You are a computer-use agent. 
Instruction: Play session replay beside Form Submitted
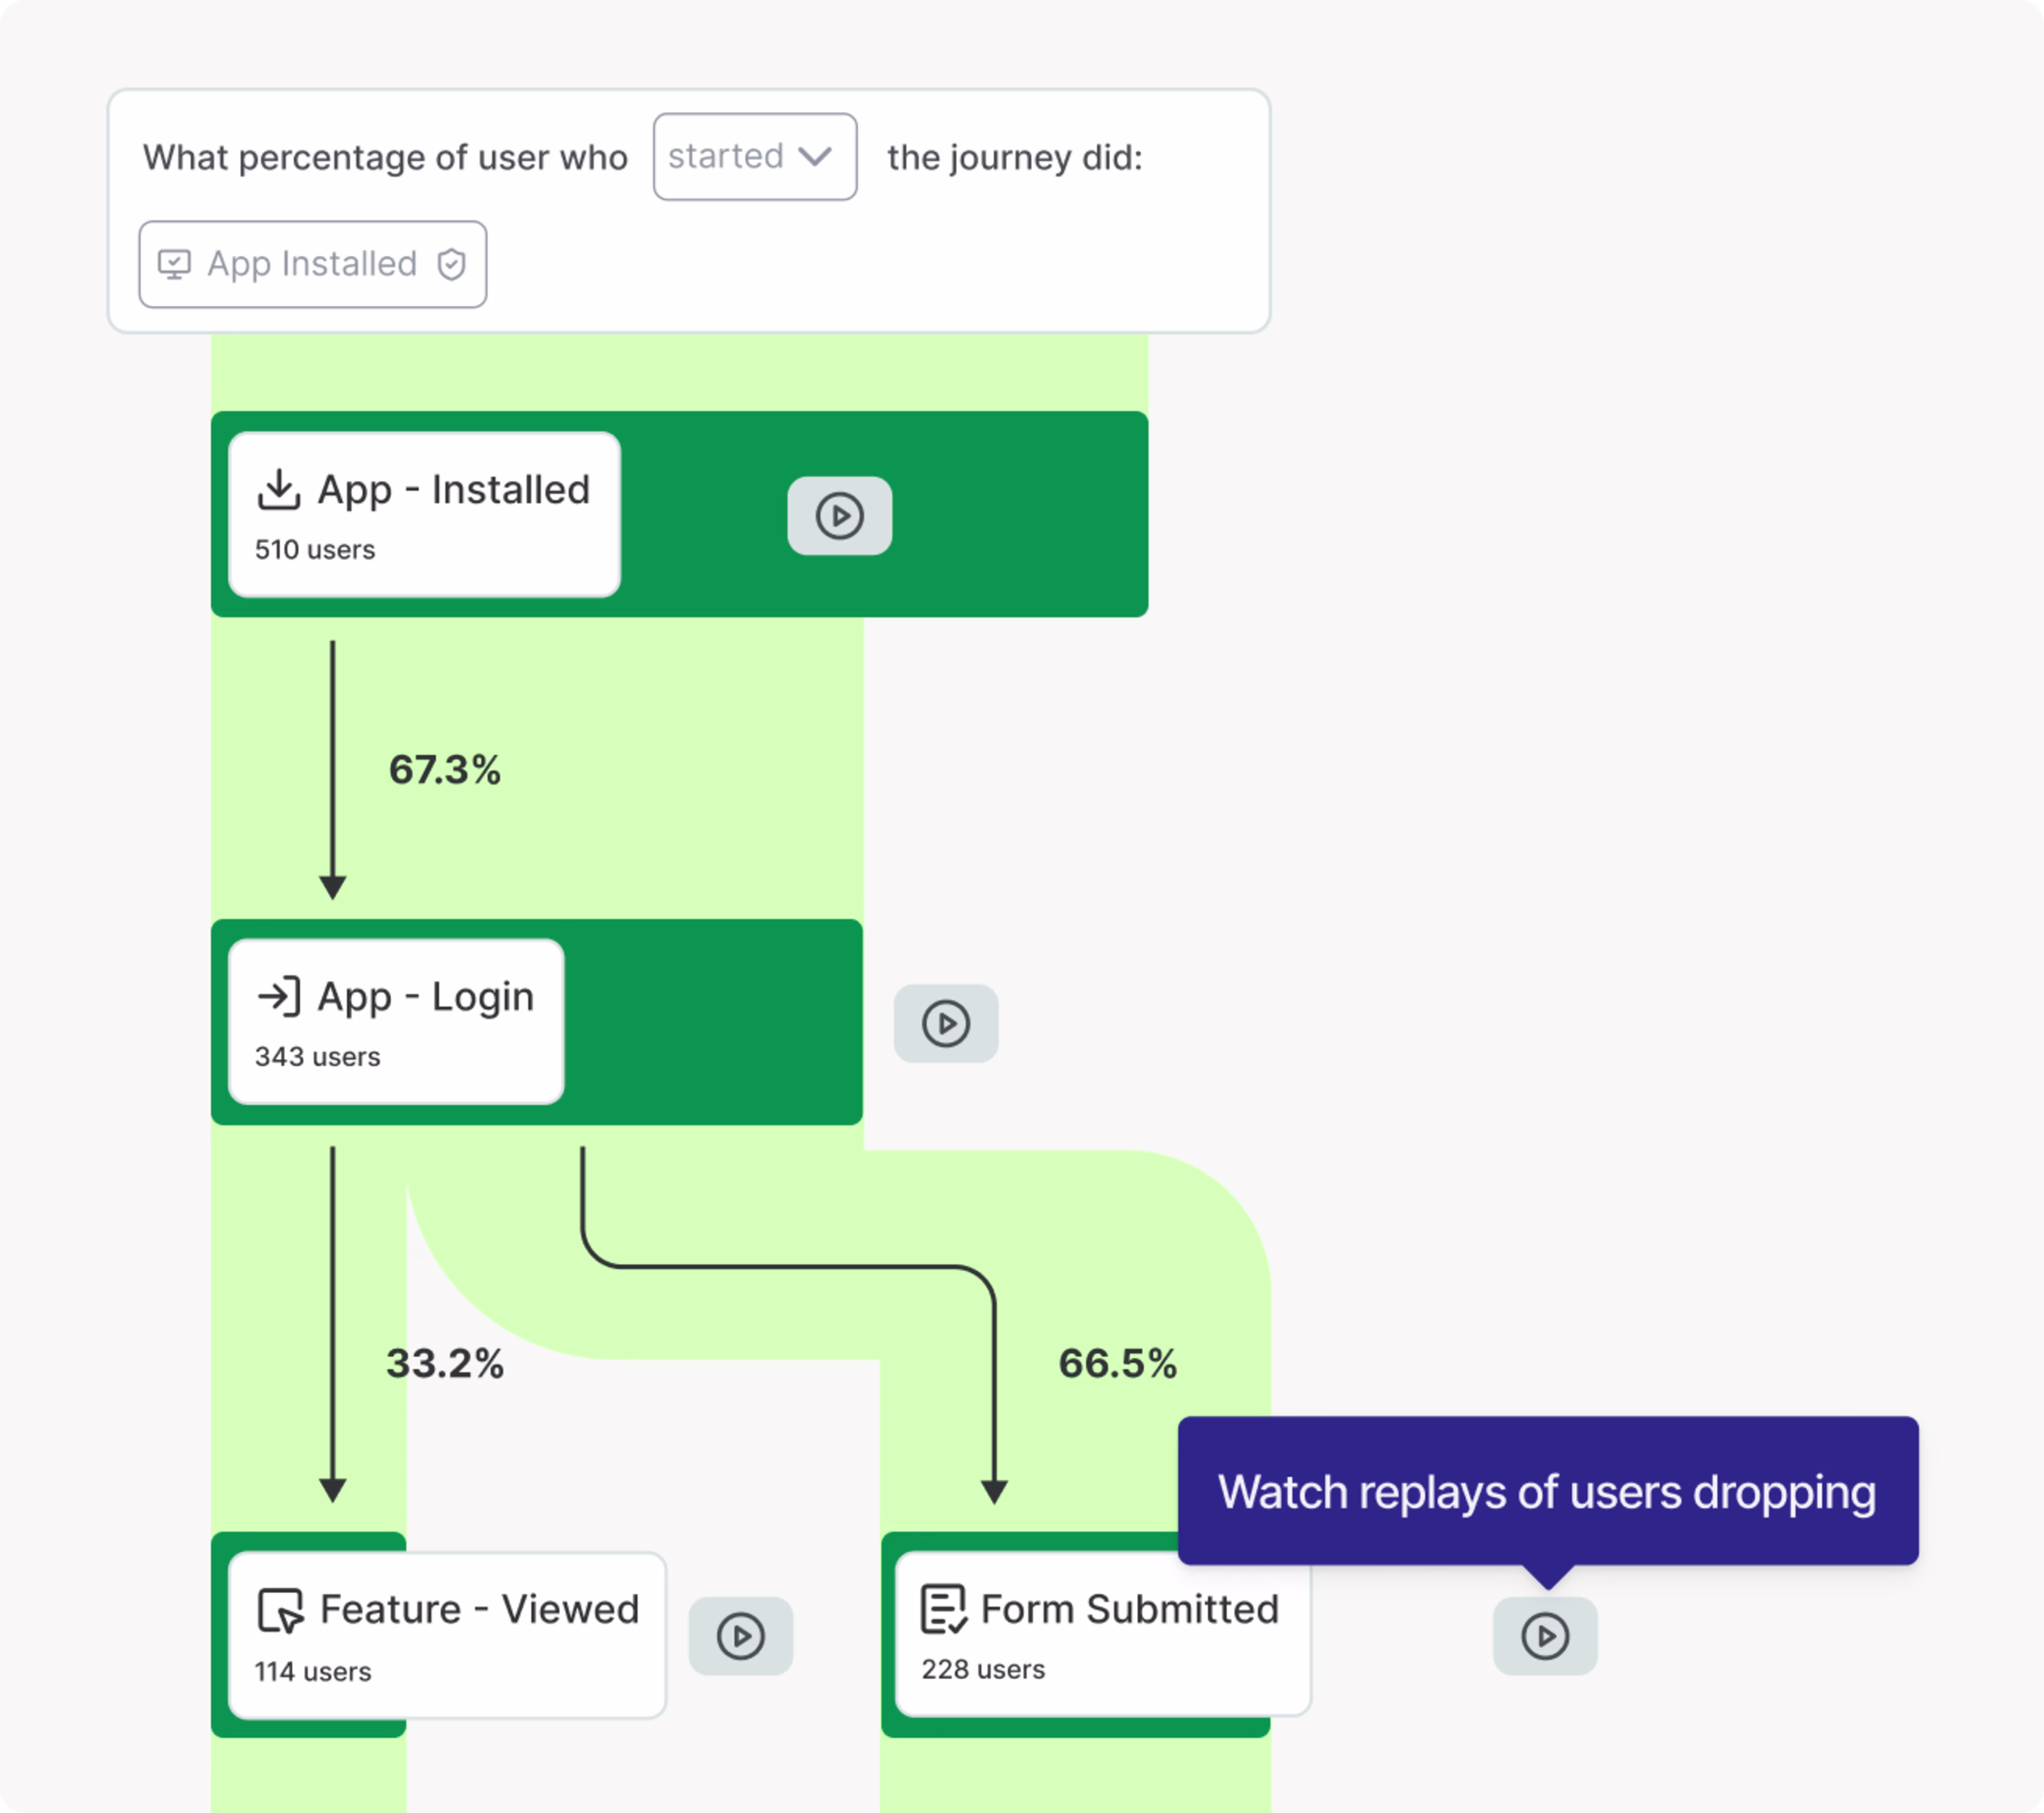click(x=1544, y=1637)
